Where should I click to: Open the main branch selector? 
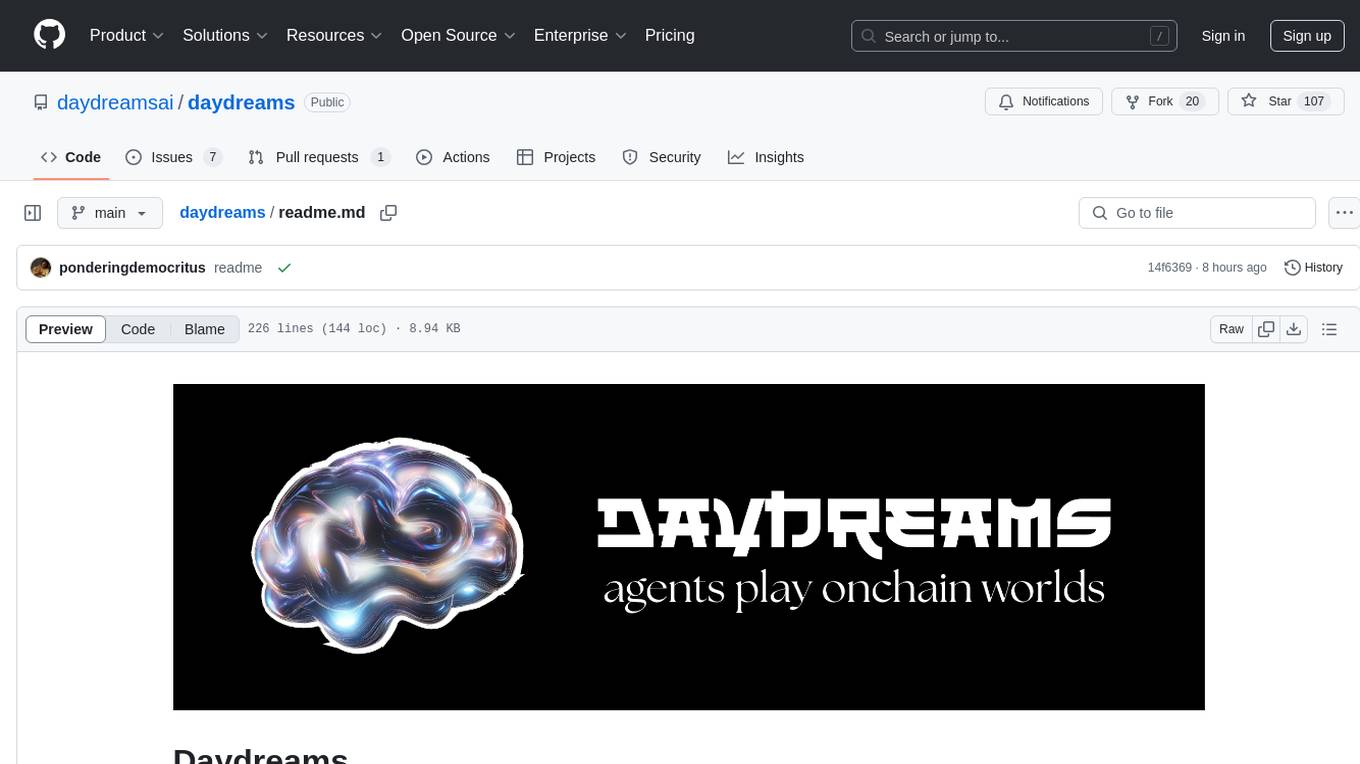point(109,213)
